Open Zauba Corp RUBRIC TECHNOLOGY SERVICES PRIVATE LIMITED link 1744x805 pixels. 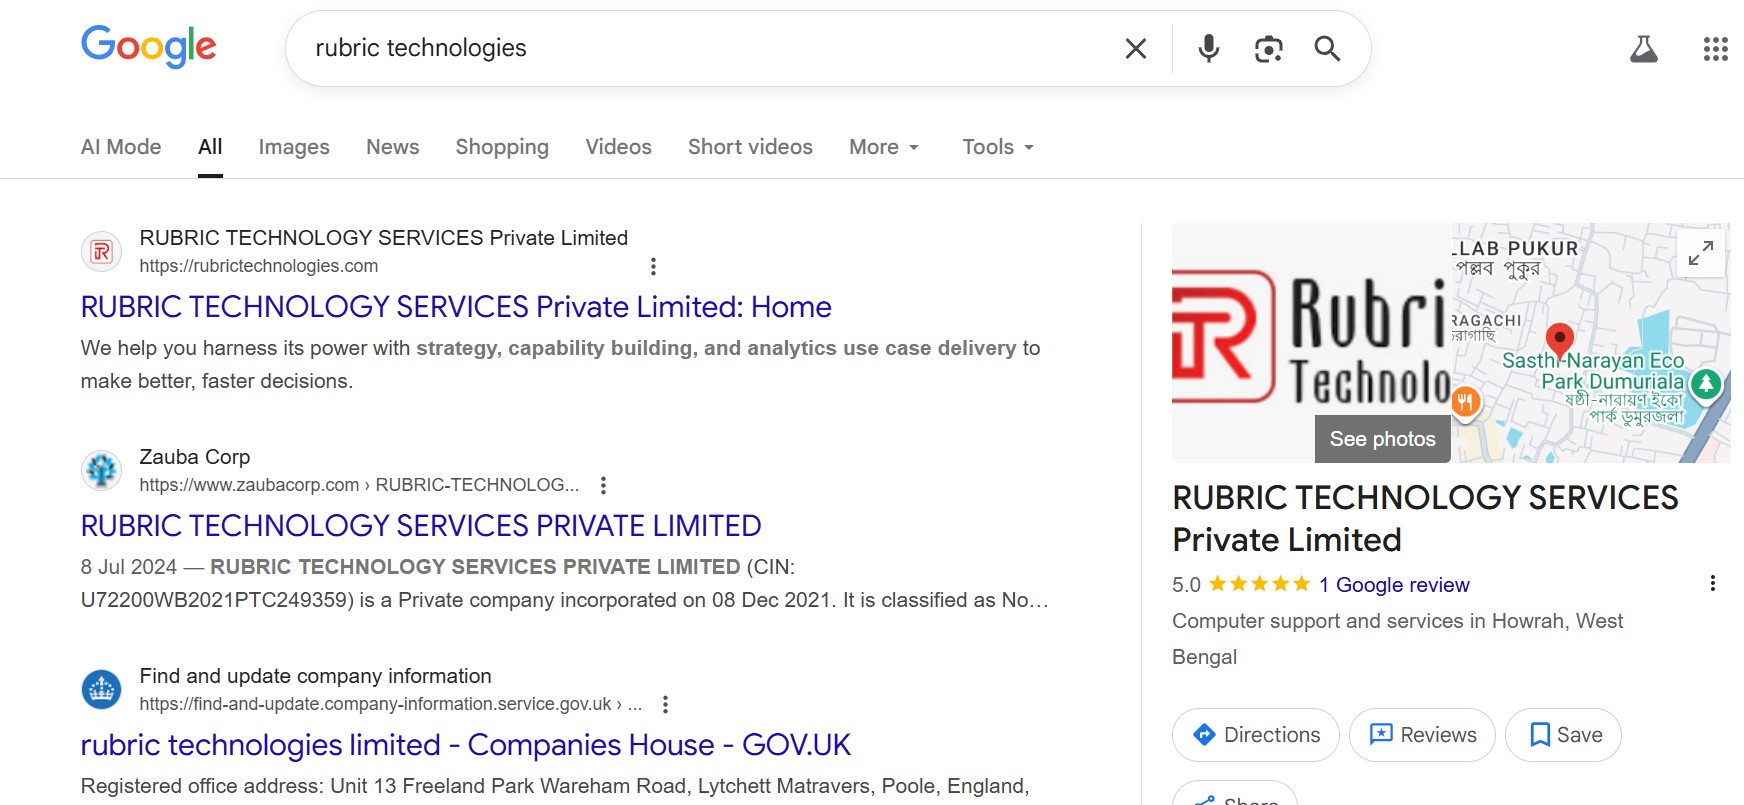point(421,526)
